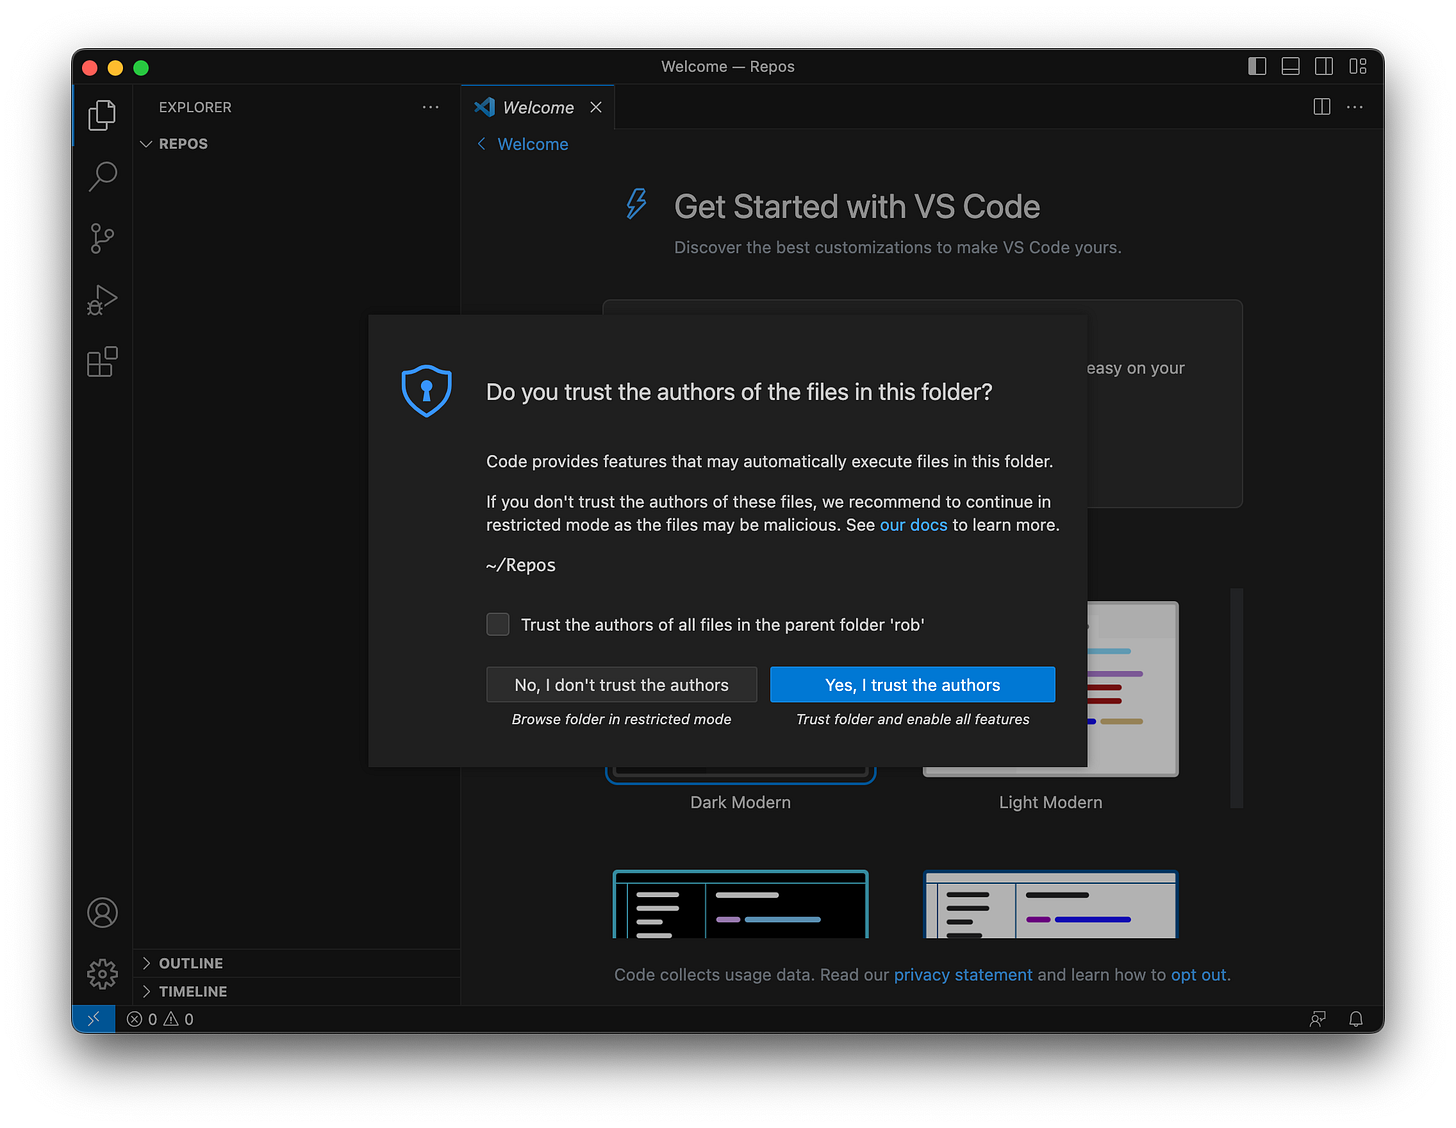The height and width of the screenshot is (1128, 1456).
Task: Select the Dark Modern theme thumbnail
Action: pyautogui.click(x=740, y=774)
